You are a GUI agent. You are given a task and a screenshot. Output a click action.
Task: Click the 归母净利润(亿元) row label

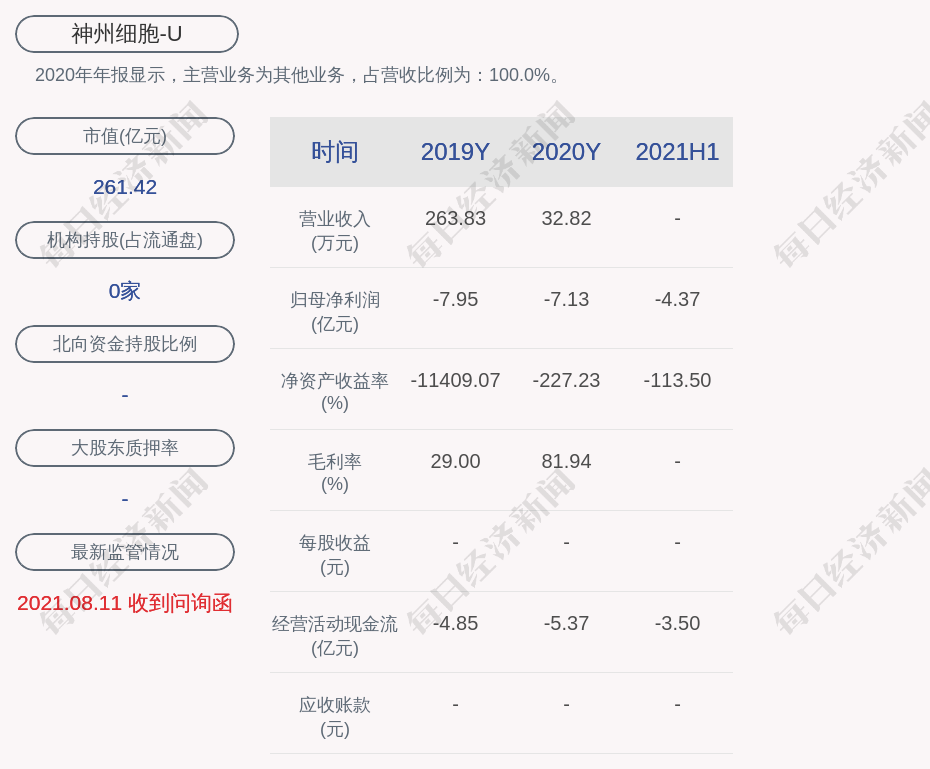(x=335, y=311)
